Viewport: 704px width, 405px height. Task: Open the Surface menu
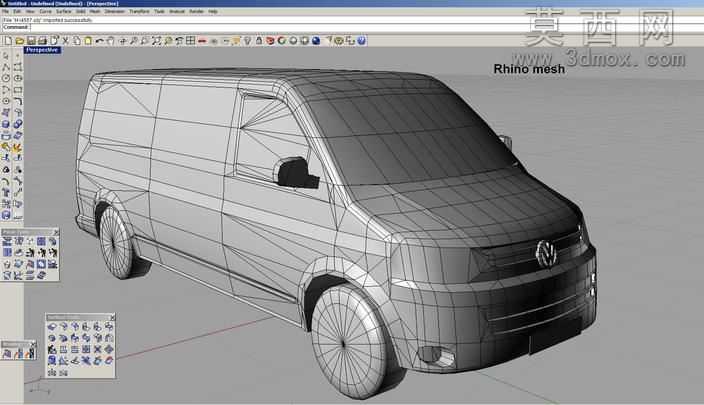[x=64, y=11]
